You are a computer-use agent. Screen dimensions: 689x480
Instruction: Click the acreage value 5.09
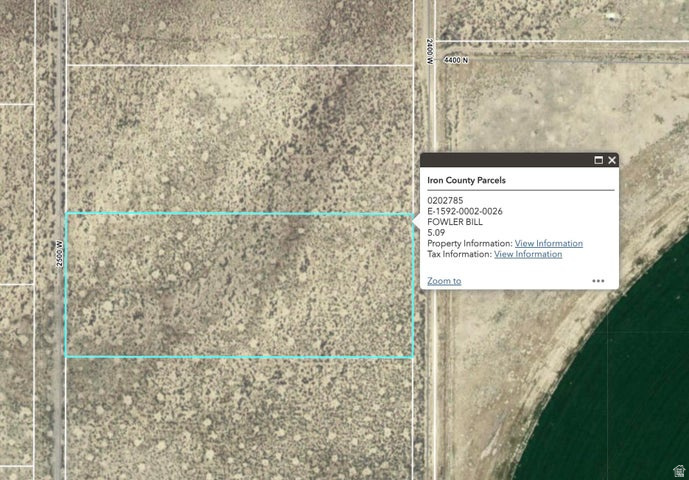click(436, 232)
